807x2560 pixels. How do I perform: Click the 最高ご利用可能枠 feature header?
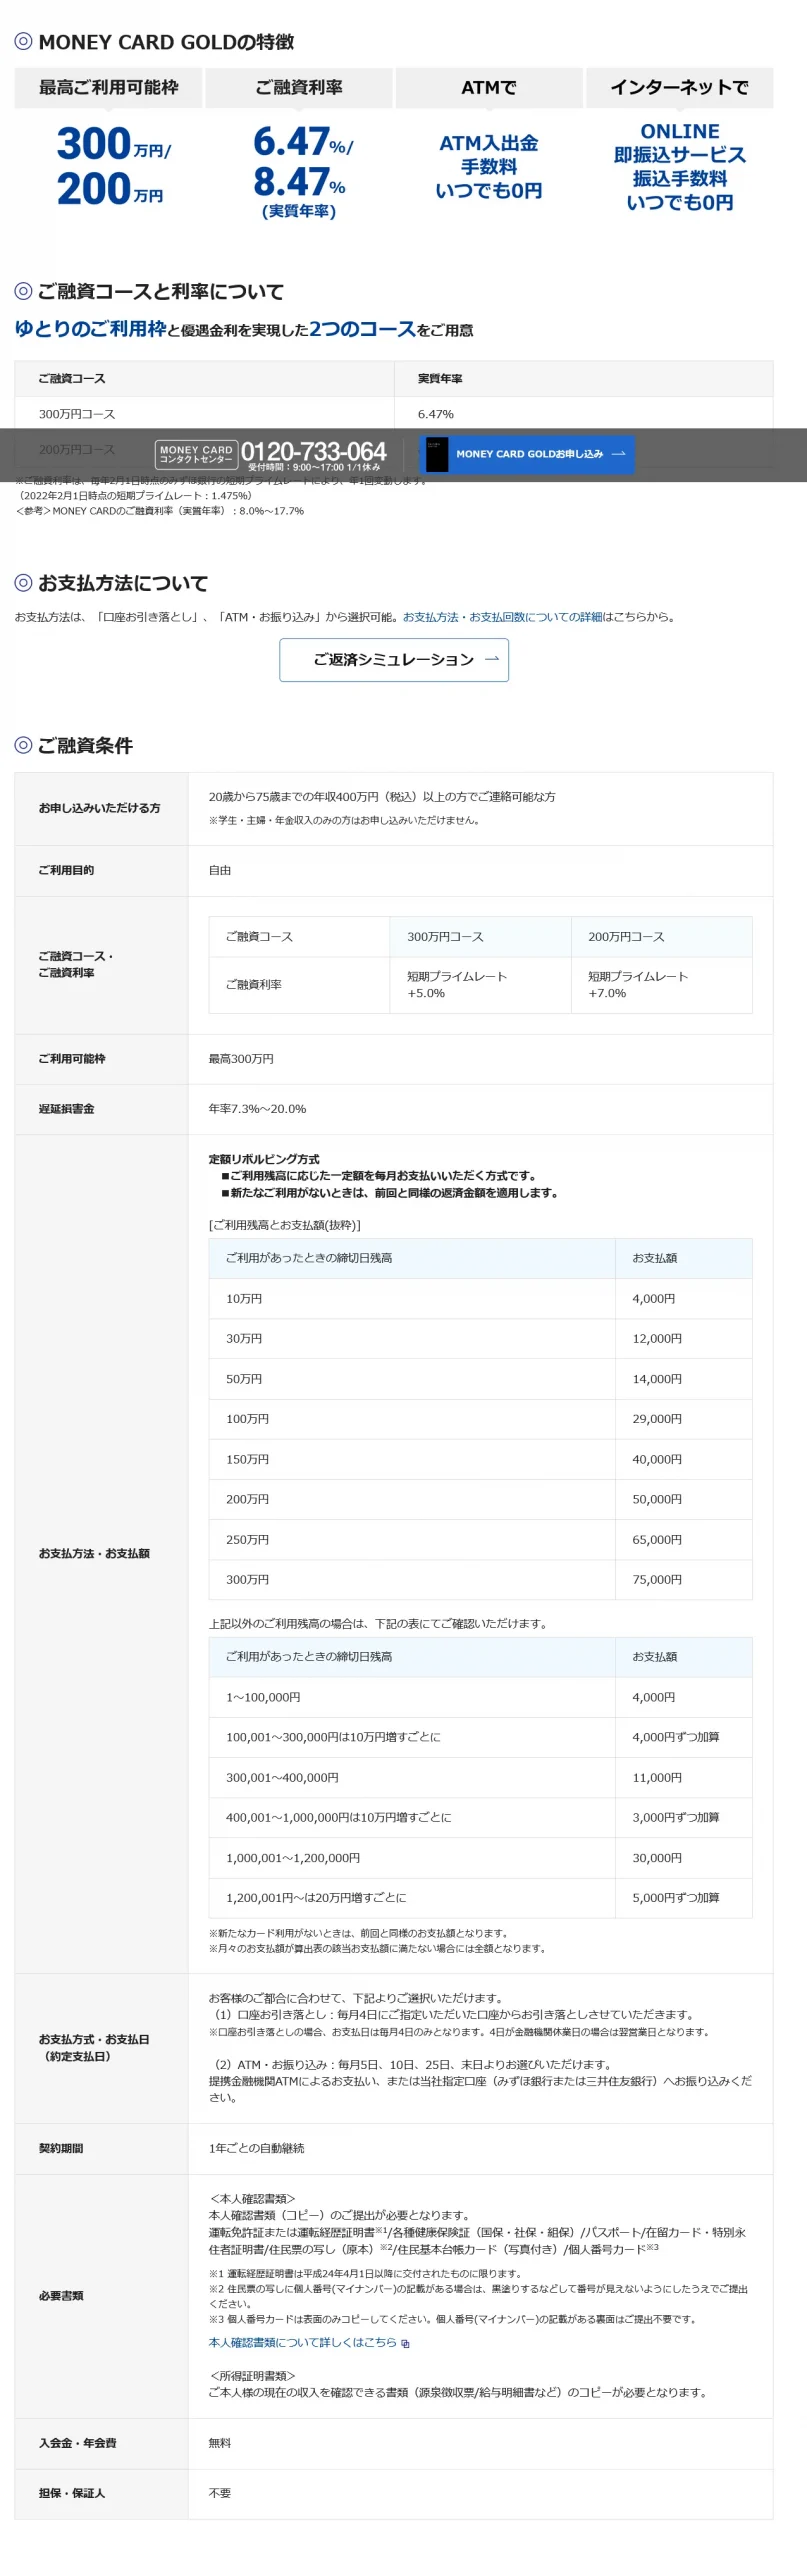108,88
